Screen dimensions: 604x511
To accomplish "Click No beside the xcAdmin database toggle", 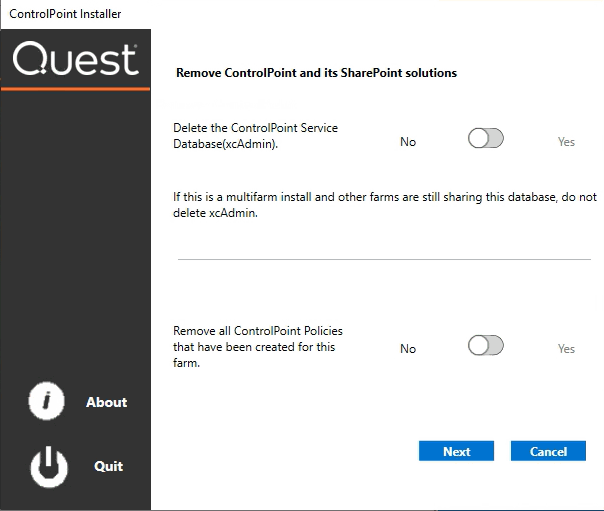I will [408, 142].
